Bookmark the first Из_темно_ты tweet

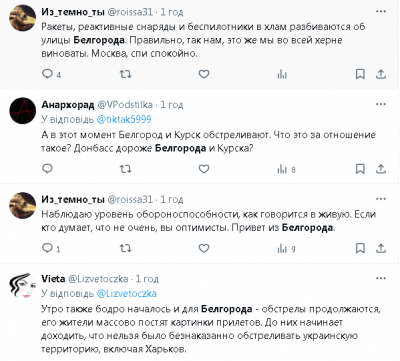pyautogui.click(x=360, y=74)
